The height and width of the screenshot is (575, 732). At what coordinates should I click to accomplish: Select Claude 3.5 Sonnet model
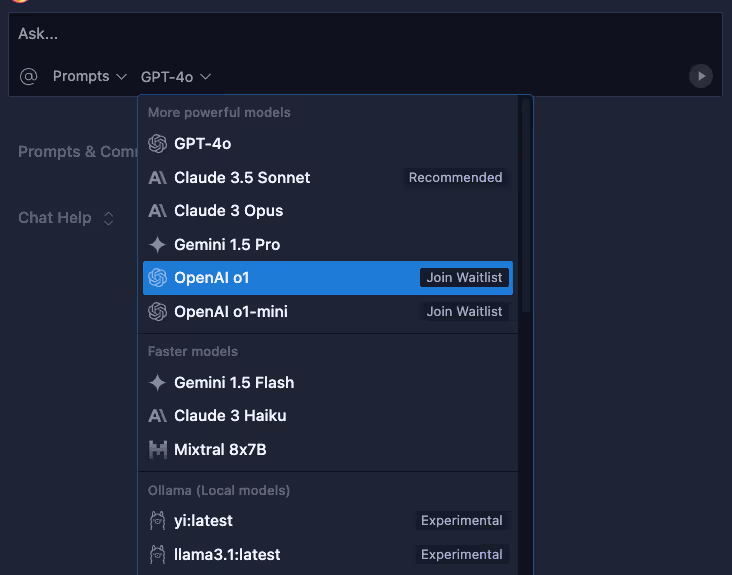click(x=328, y=178)
